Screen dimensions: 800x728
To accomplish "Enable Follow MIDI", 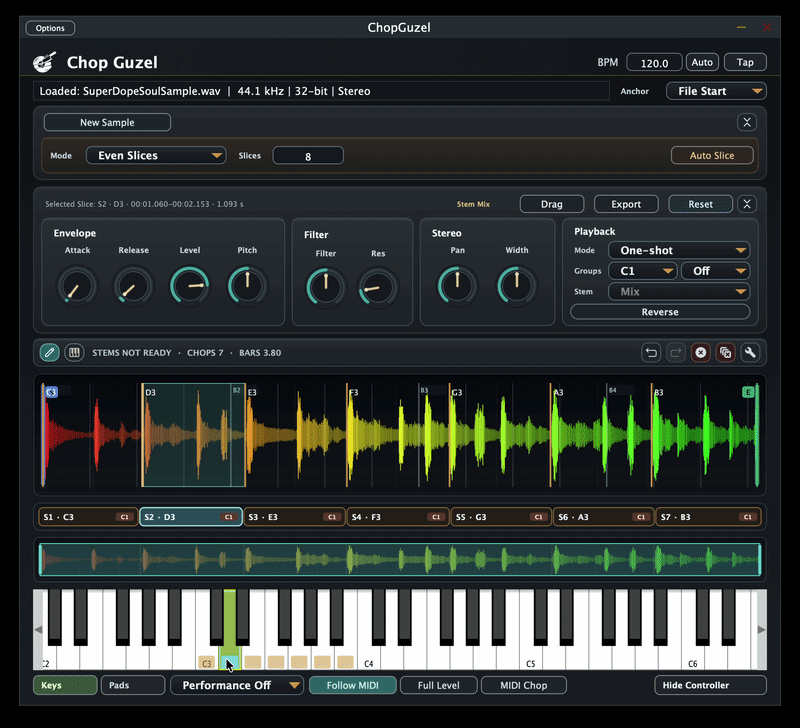I will pyautogui.click(x=352, y=685).
